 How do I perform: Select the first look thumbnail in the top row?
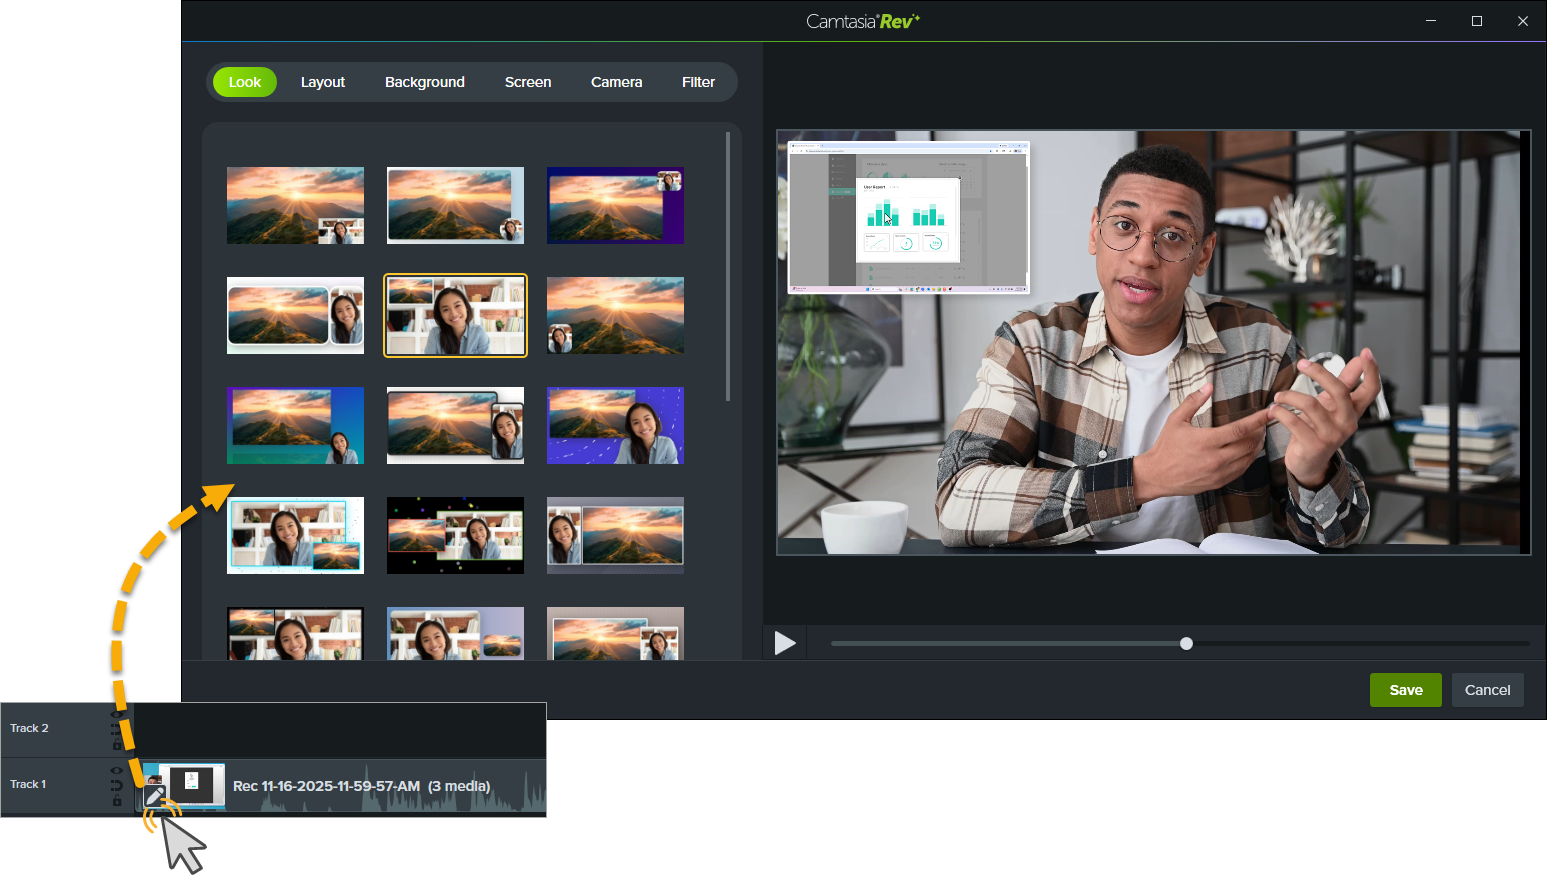click(x=295, y=205)
